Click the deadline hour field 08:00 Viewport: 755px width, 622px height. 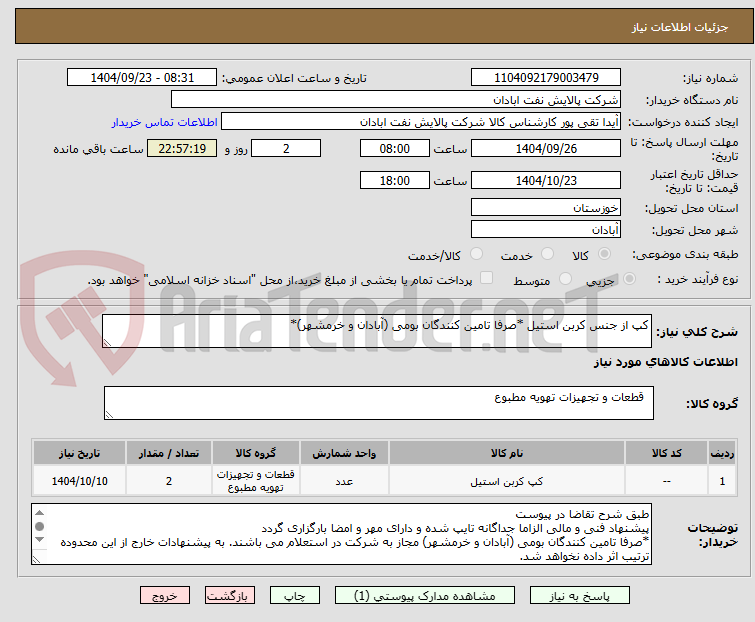394,148
